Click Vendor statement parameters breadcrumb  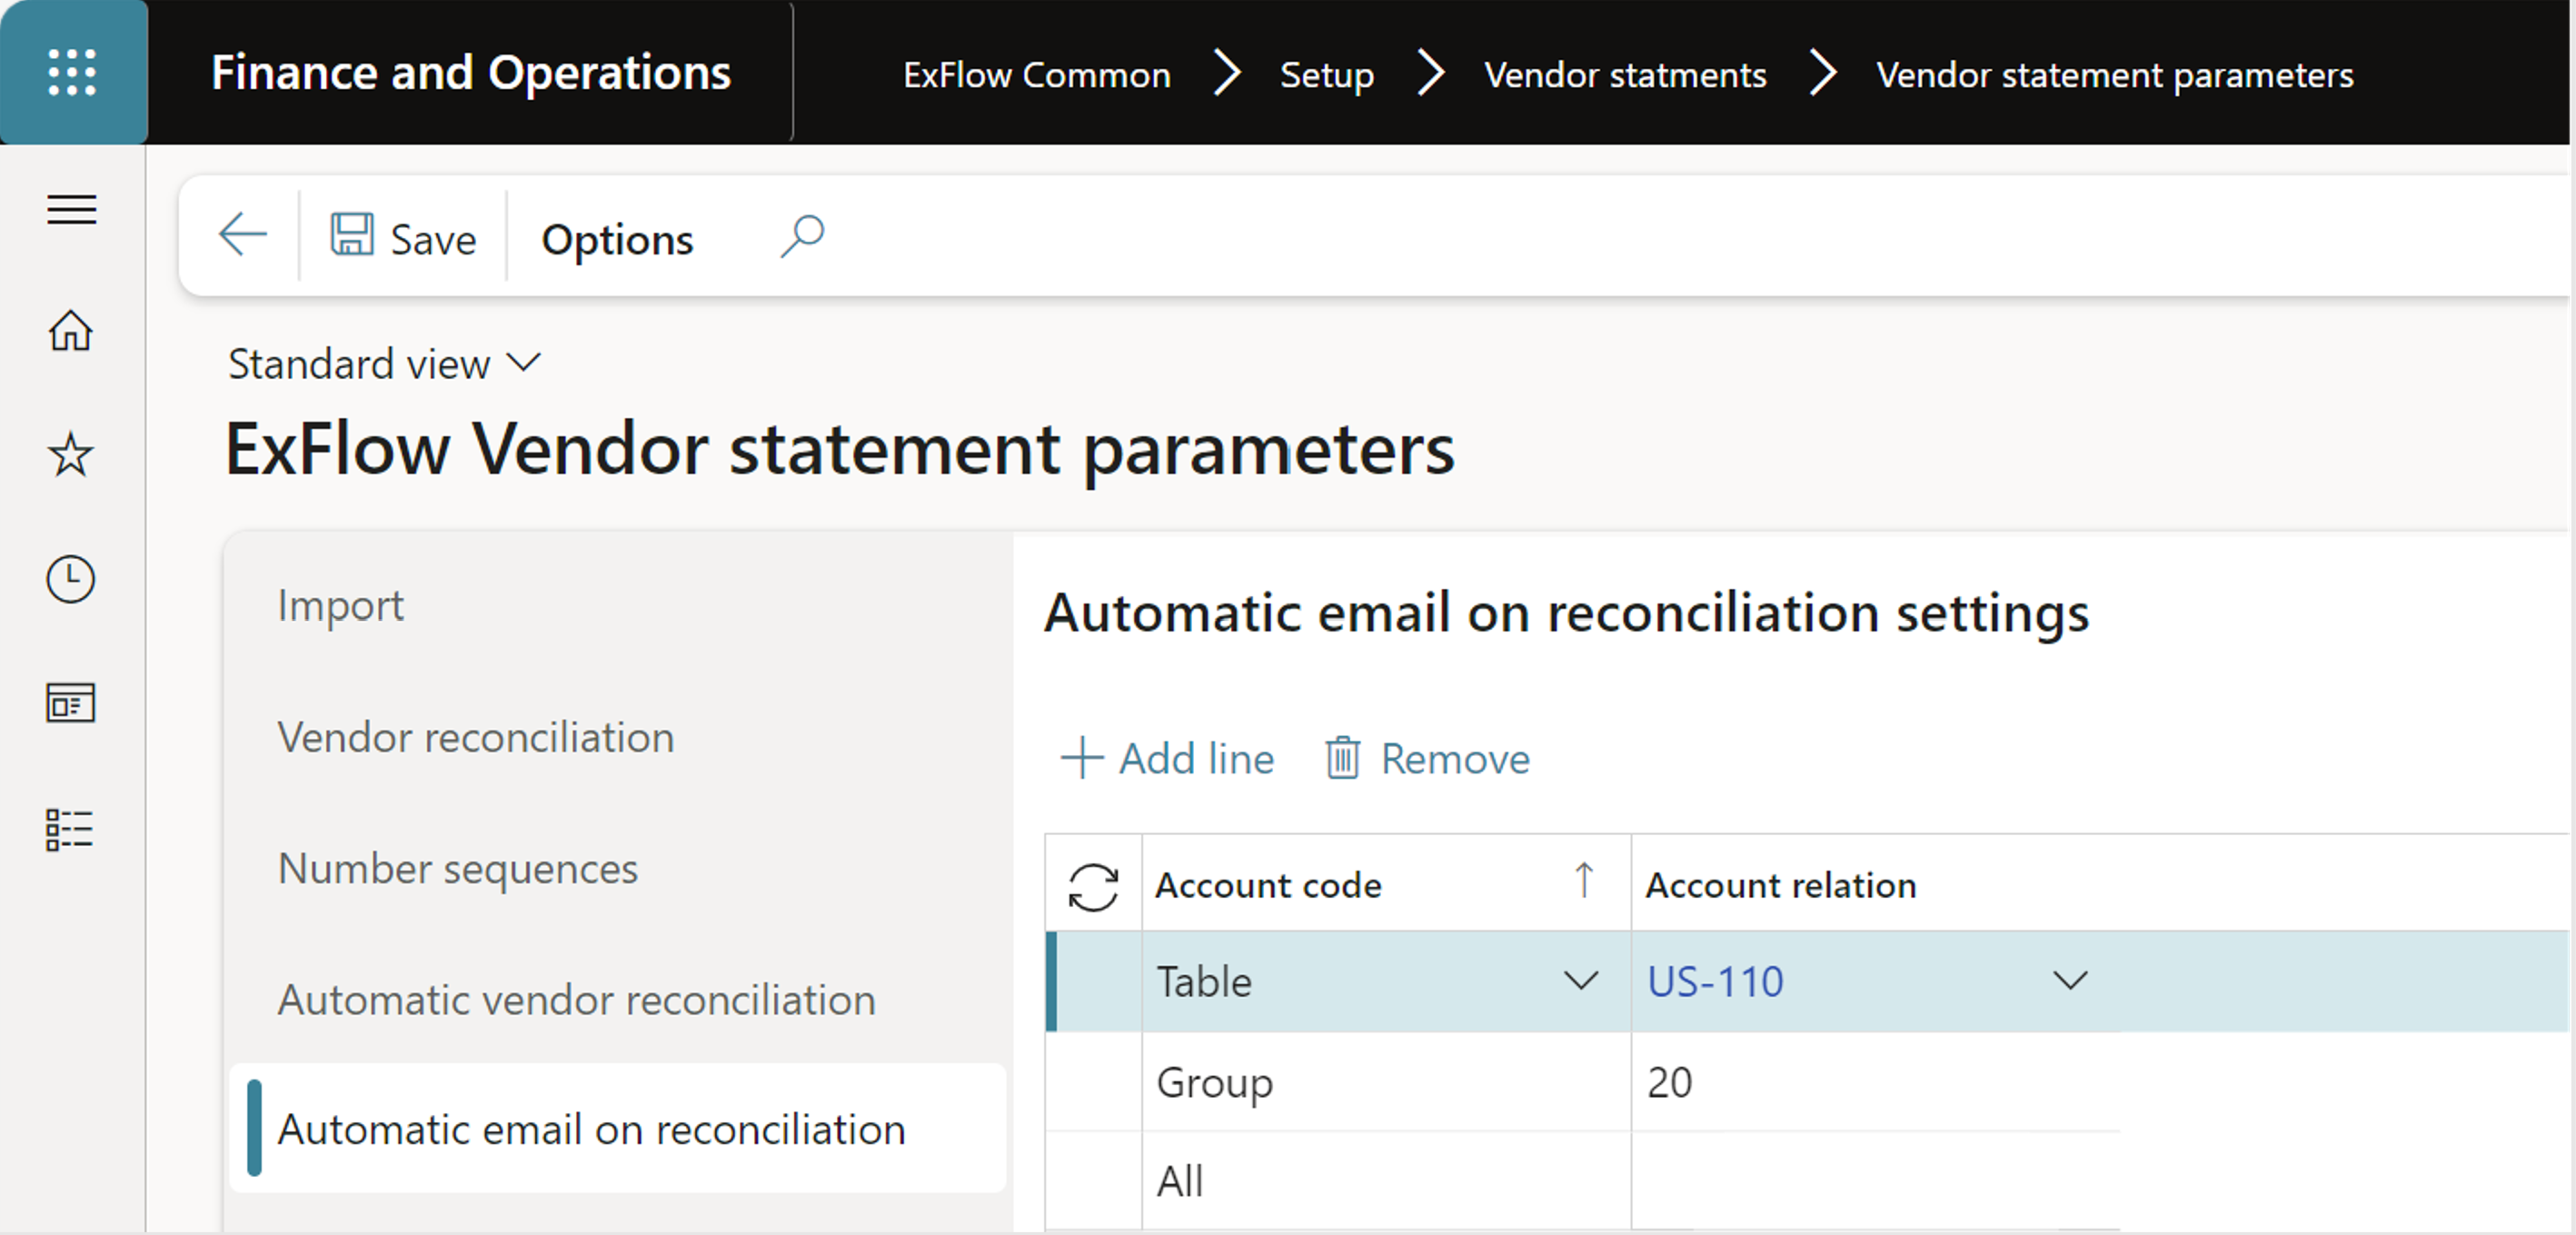2115,75
